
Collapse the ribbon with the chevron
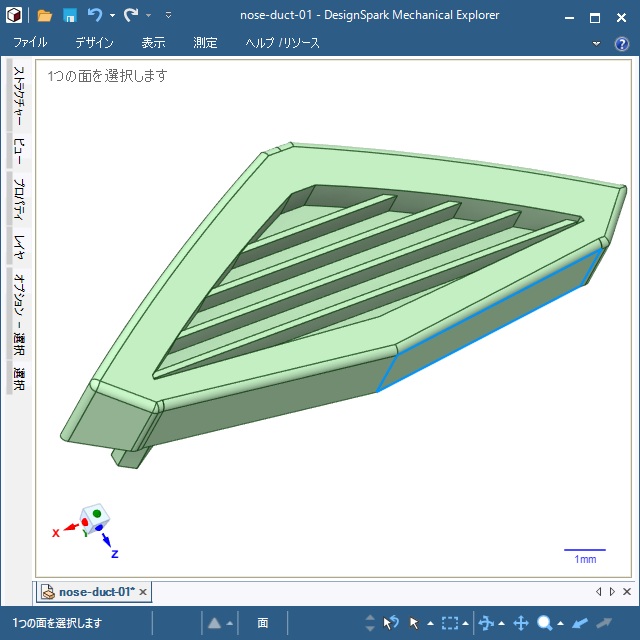[597, 44]
